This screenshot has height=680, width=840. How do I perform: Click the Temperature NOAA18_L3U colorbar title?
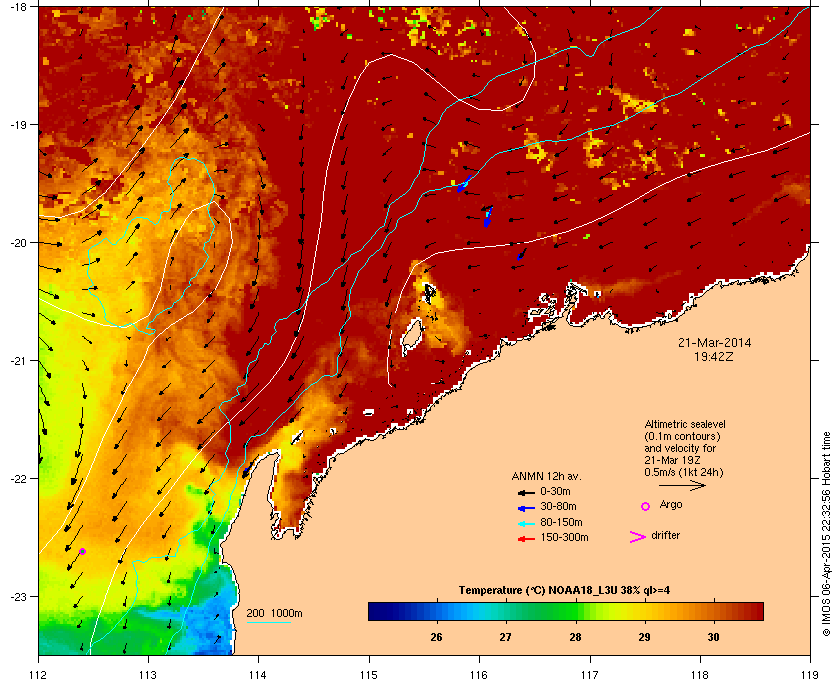click(x=564, y=591)
